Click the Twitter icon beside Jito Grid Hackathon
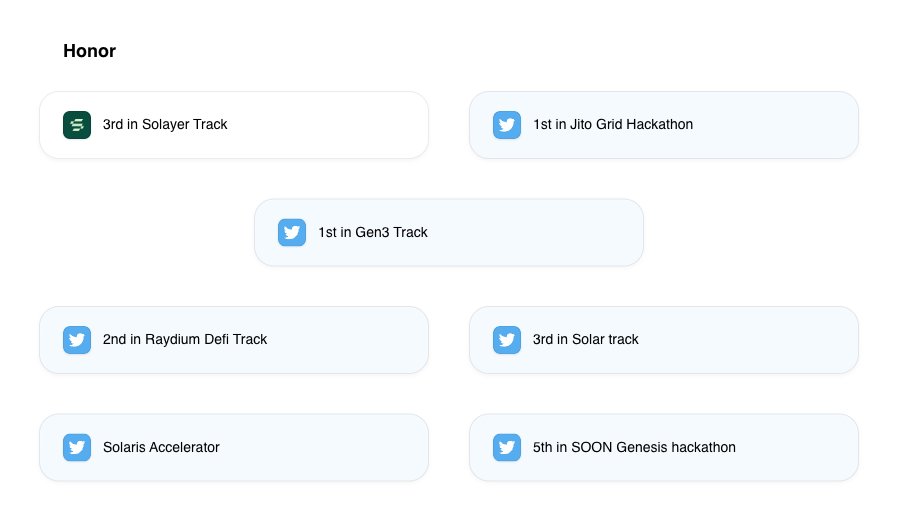The image size is (917, 531). click(x=507, y=125)
